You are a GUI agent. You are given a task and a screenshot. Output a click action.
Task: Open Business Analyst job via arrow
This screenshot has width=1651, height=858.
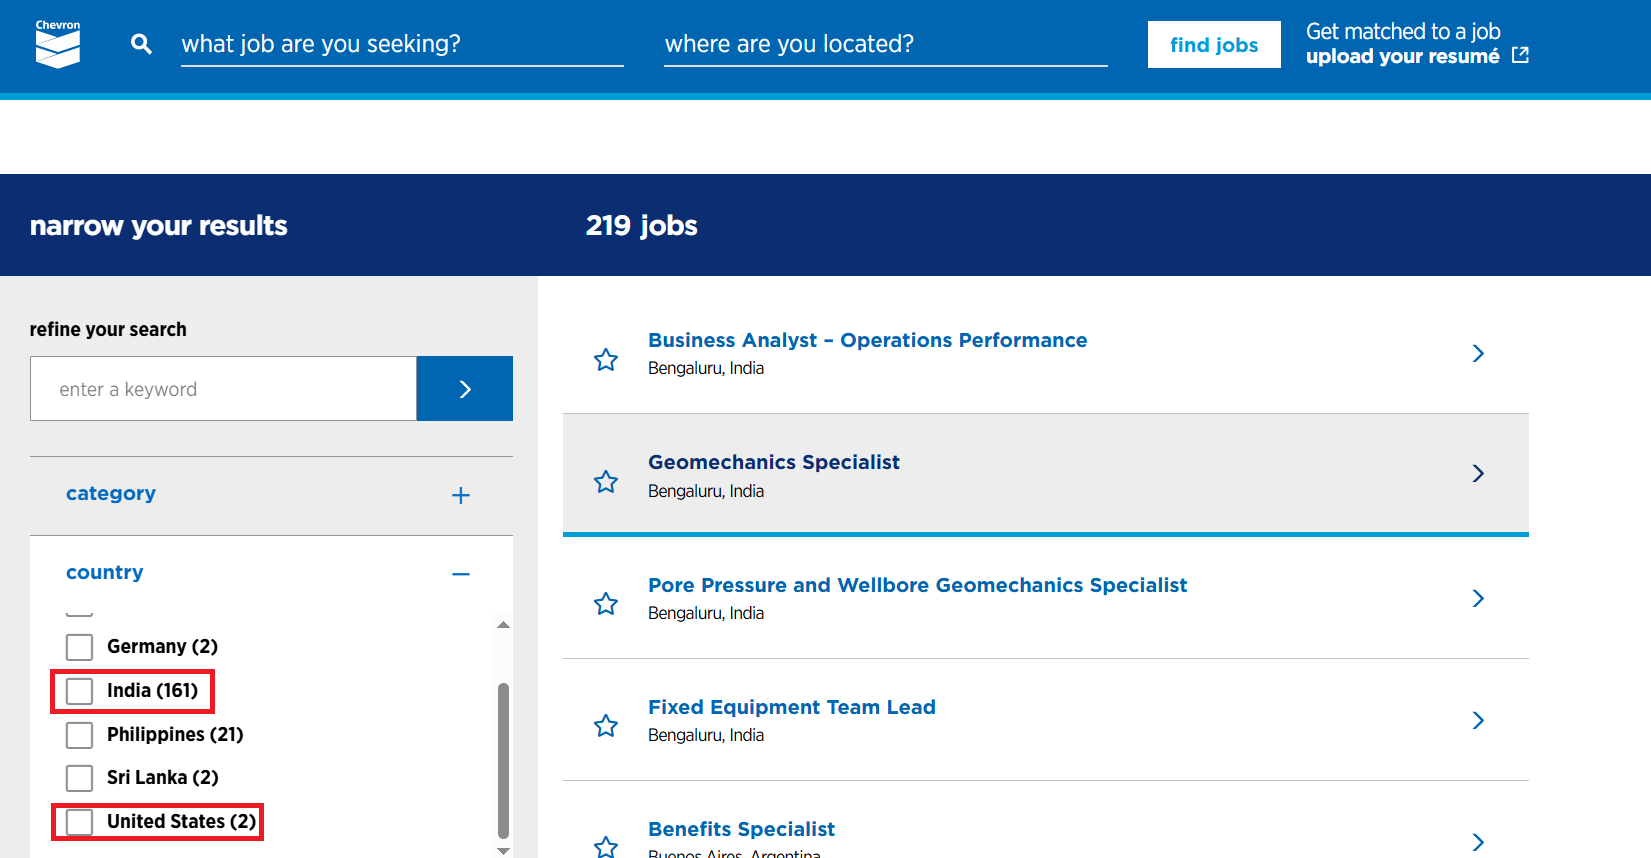click(1478, 353)
